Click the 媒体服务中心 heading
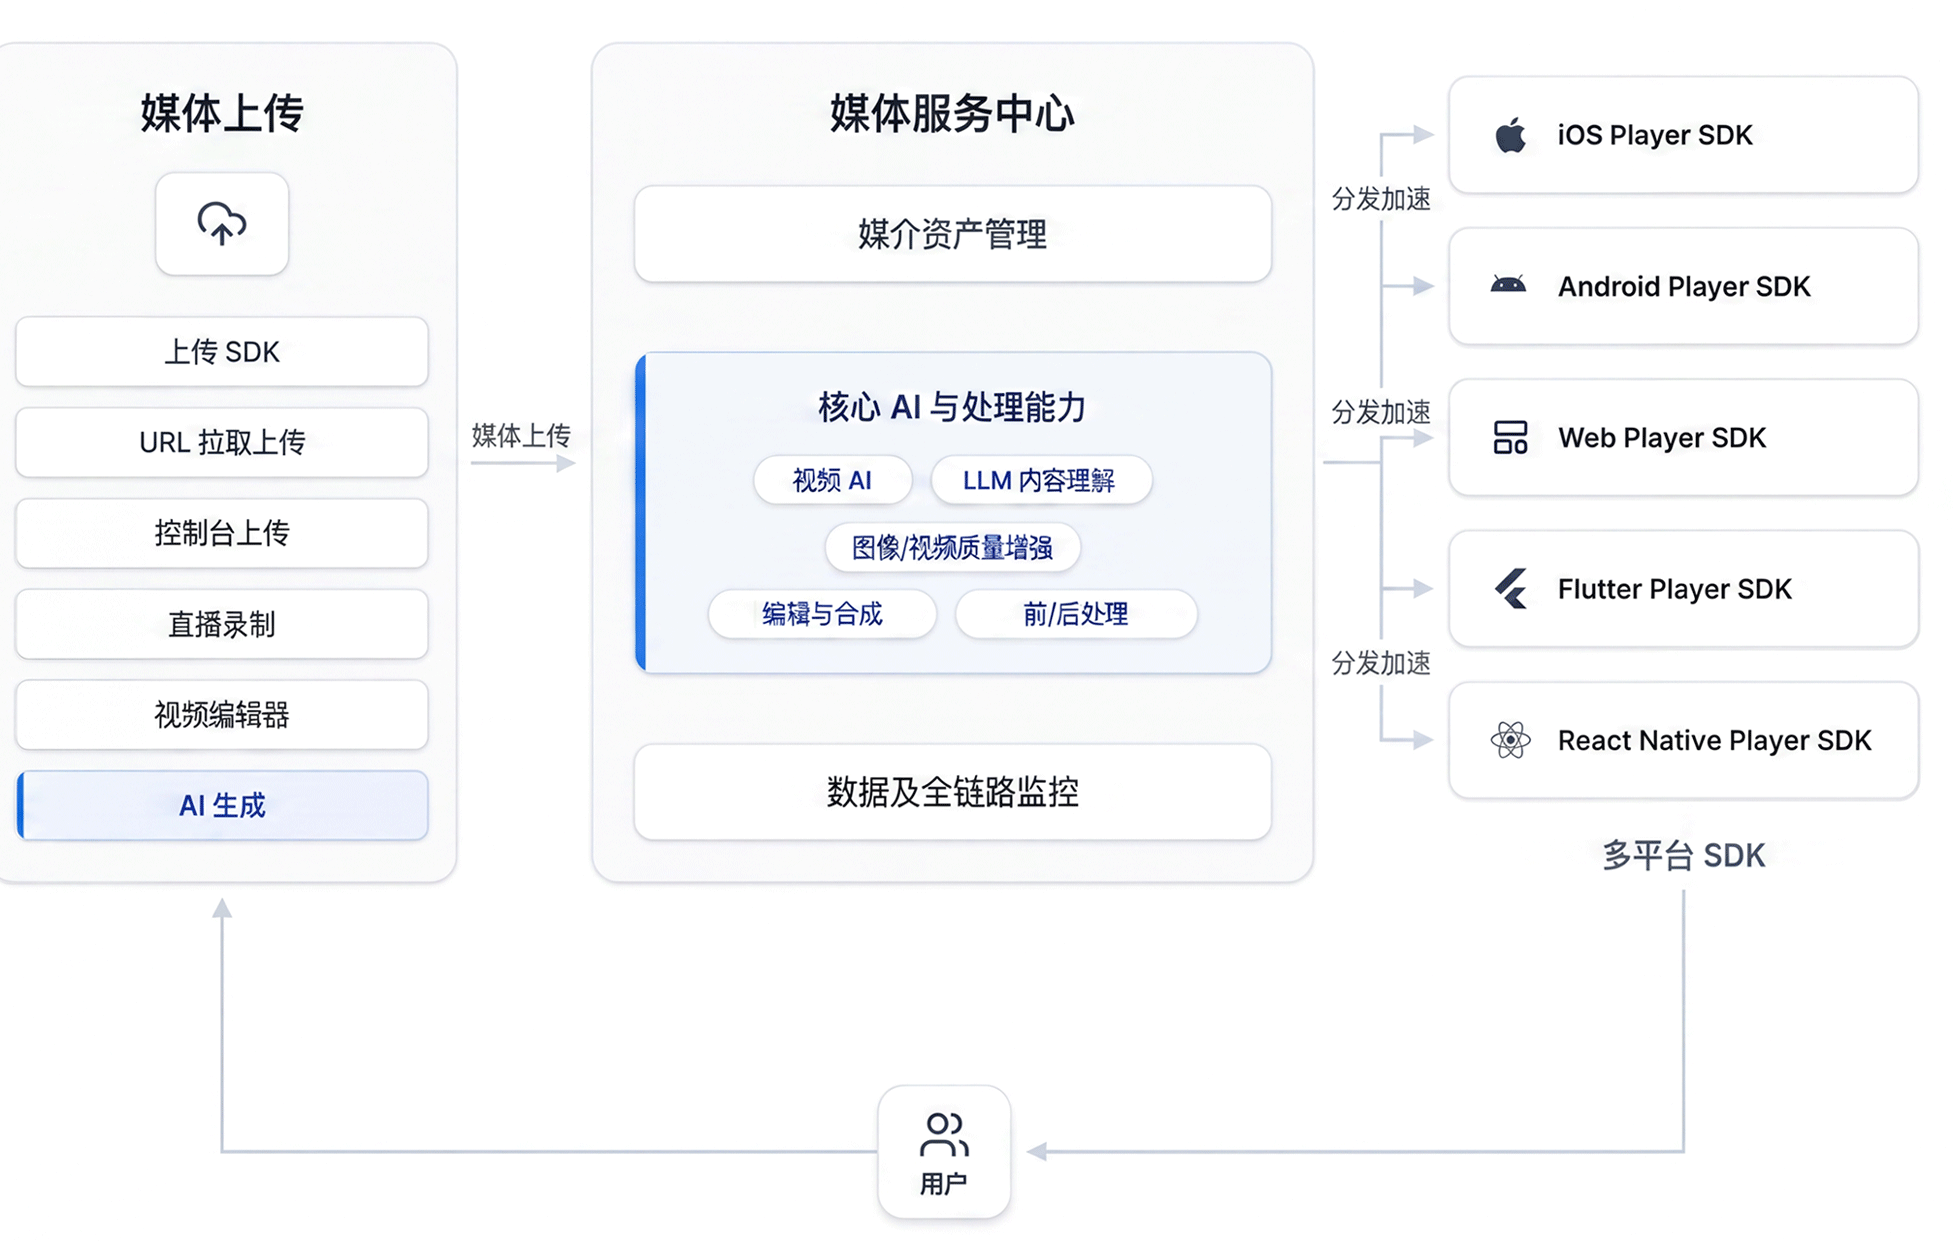 [x=952, y=113]
